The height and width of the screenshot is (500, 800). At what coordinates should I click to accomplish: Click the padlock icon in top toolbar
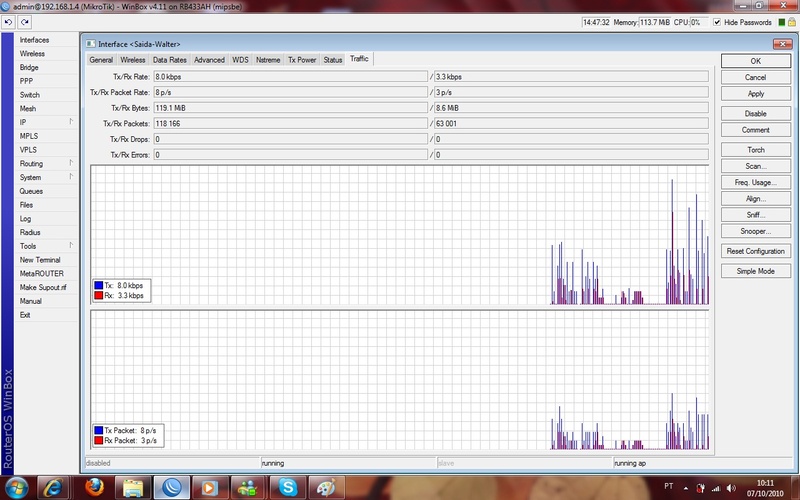coord(791,22)
